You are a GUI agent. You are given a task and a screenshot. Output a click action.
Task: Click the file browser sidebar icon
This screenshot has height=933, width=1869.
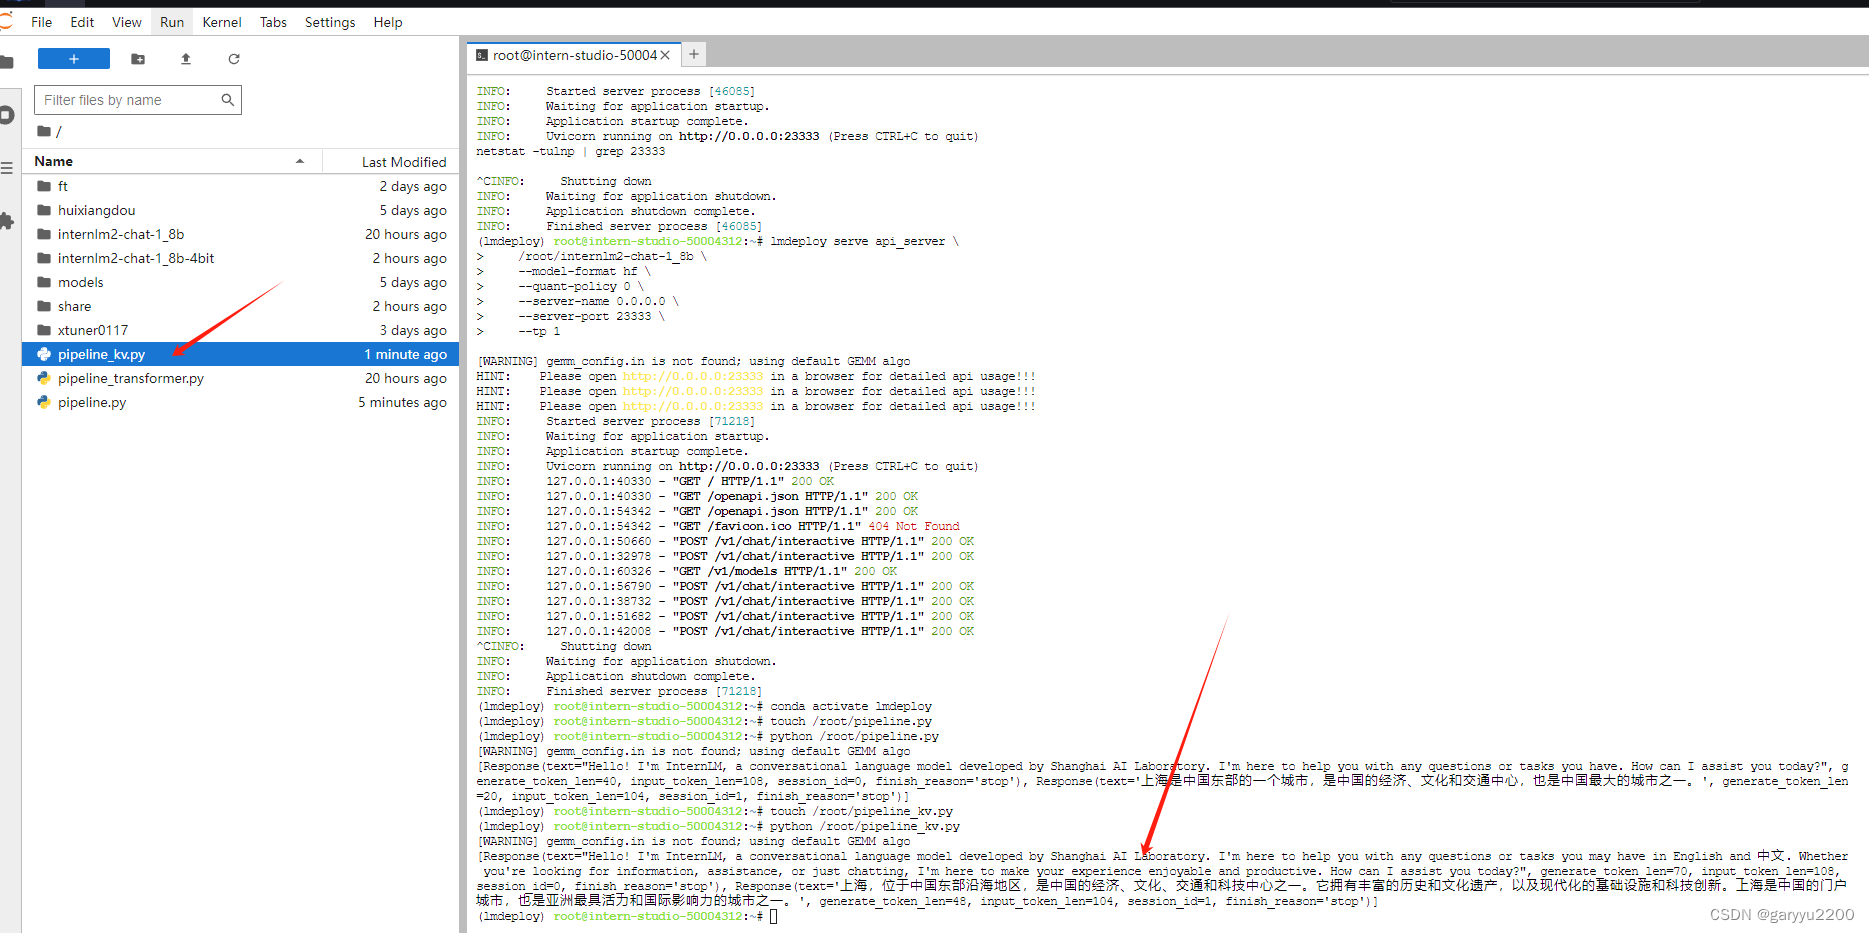(x=7, y=62)
